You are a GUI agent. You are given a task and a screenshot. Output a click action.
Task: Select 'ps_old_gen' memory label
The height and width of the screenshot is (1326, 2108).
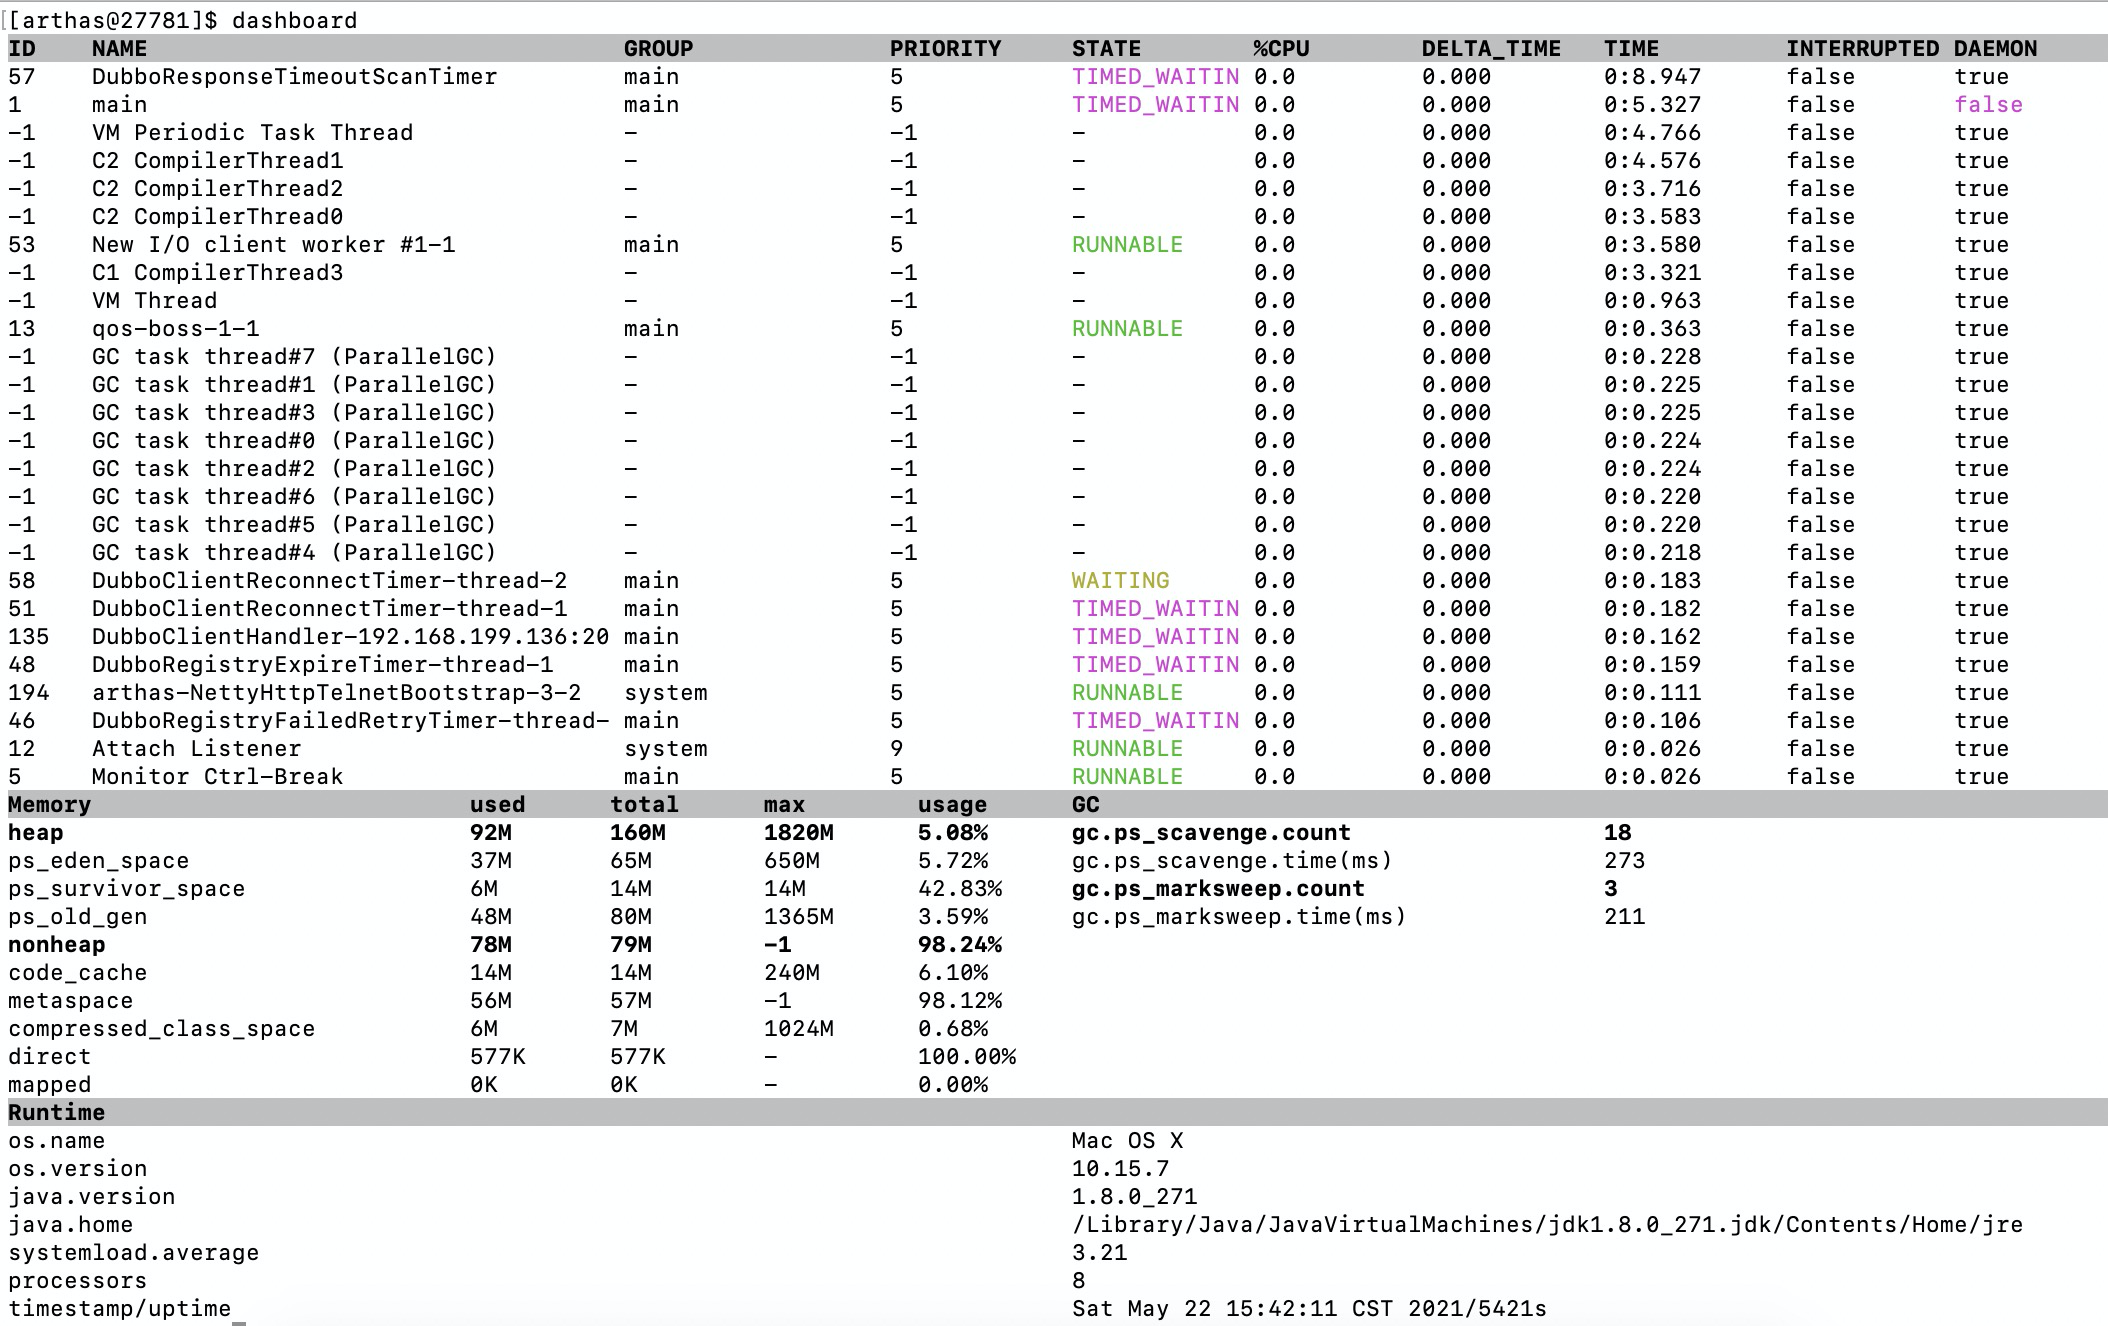[x=77, y=916]
